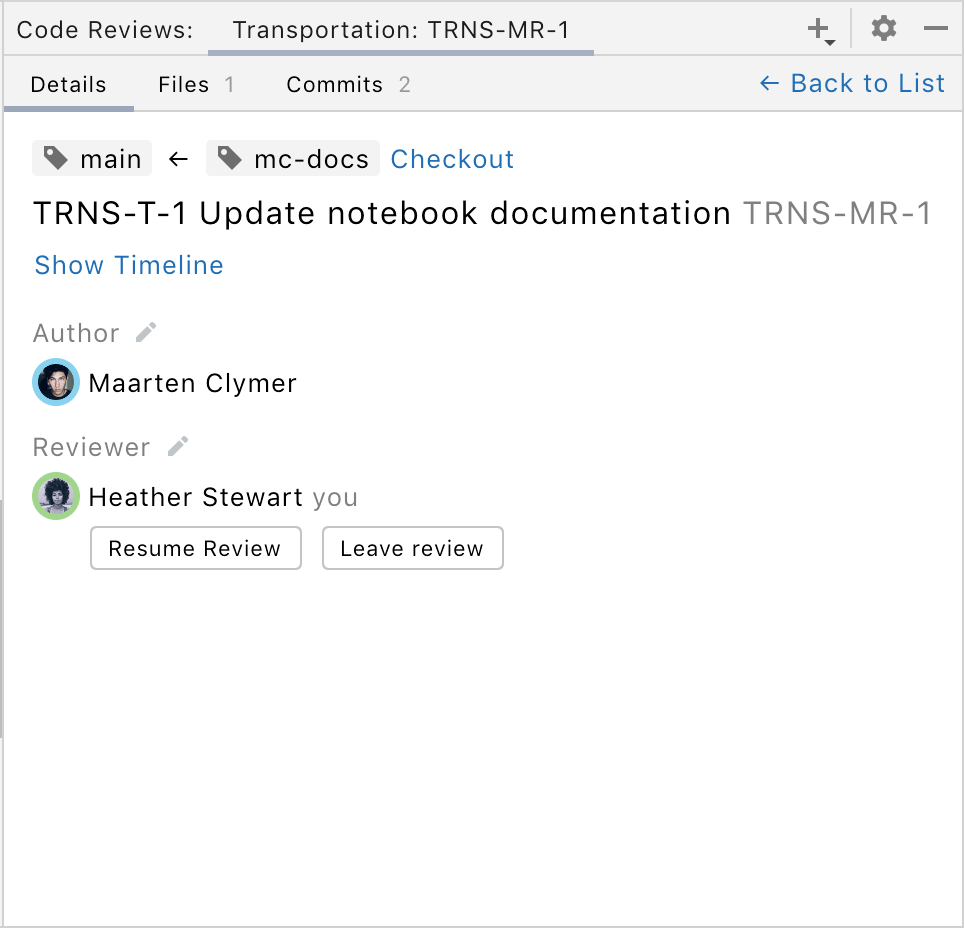This screenshot has width=964, height=928.
Task: Click the Resume Review button
Action: [196, 548]
